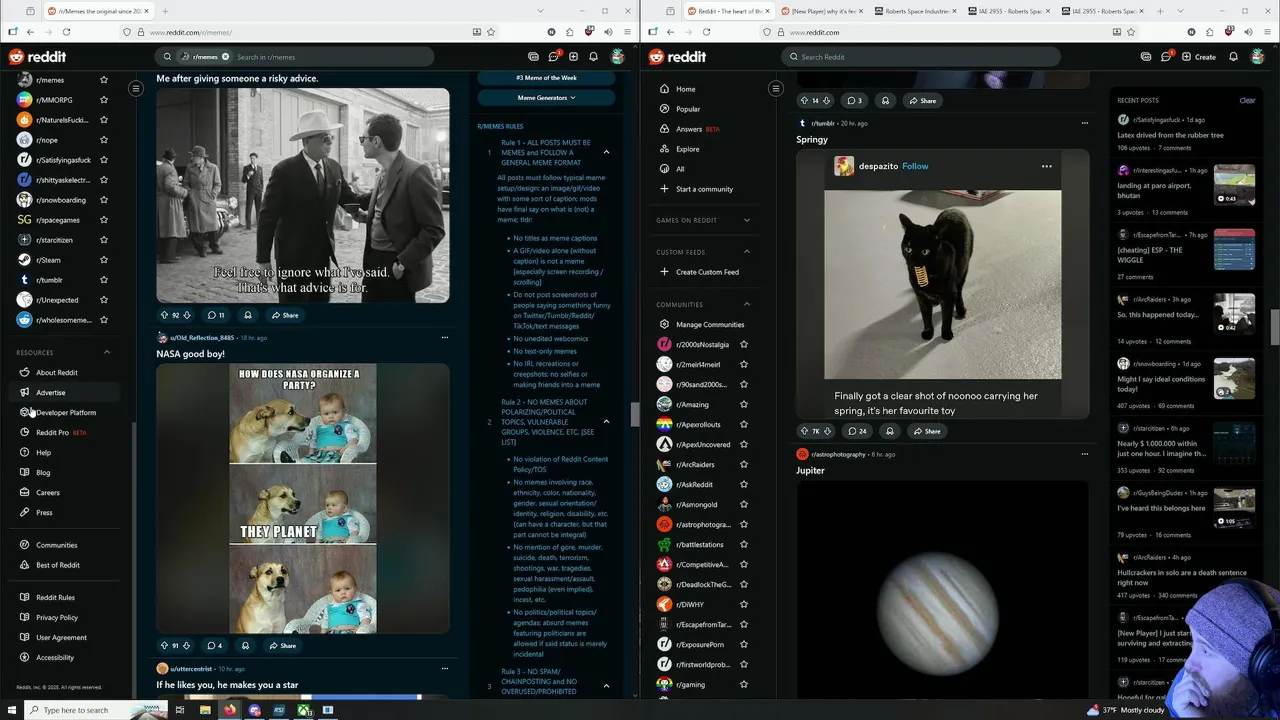1280x720 pixels.
Task: Collapse Rule 1 in r/memes rules
Action: tap(606, 152)
